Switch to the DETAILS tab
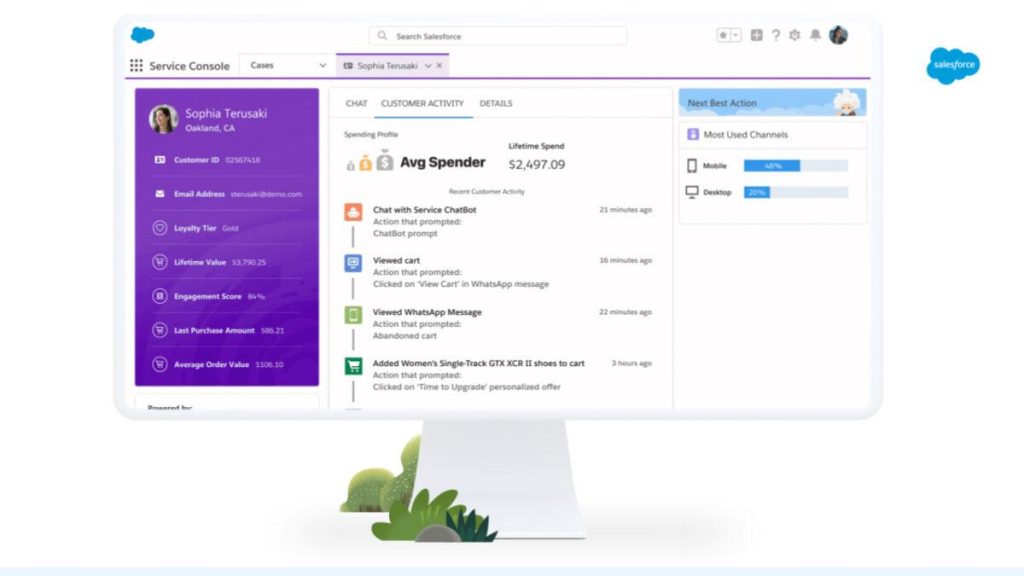This screenshot has height=576, width=1024. tap(496, 103)
